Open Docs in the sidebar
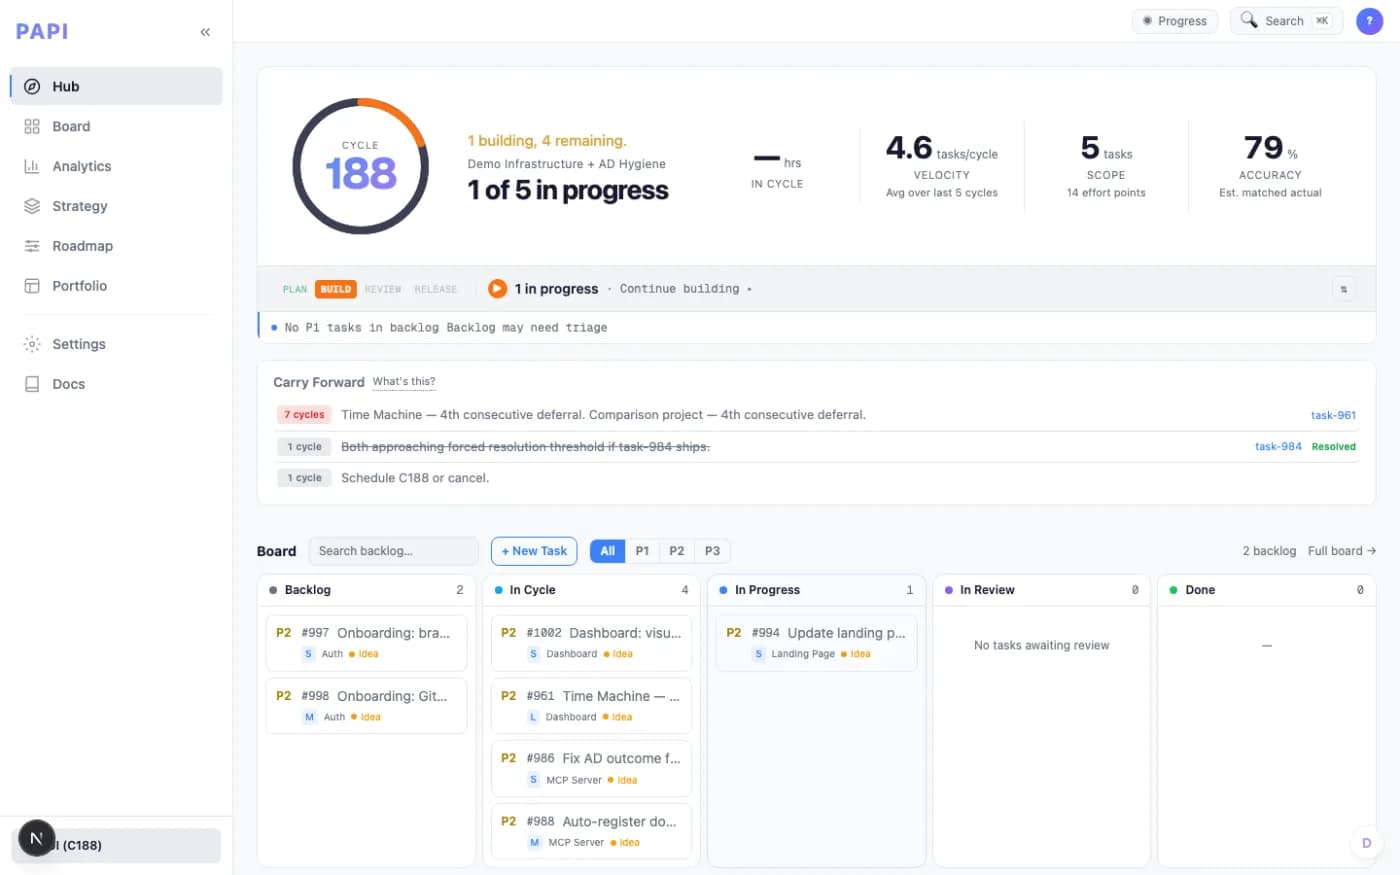 (x=116, y=384)
